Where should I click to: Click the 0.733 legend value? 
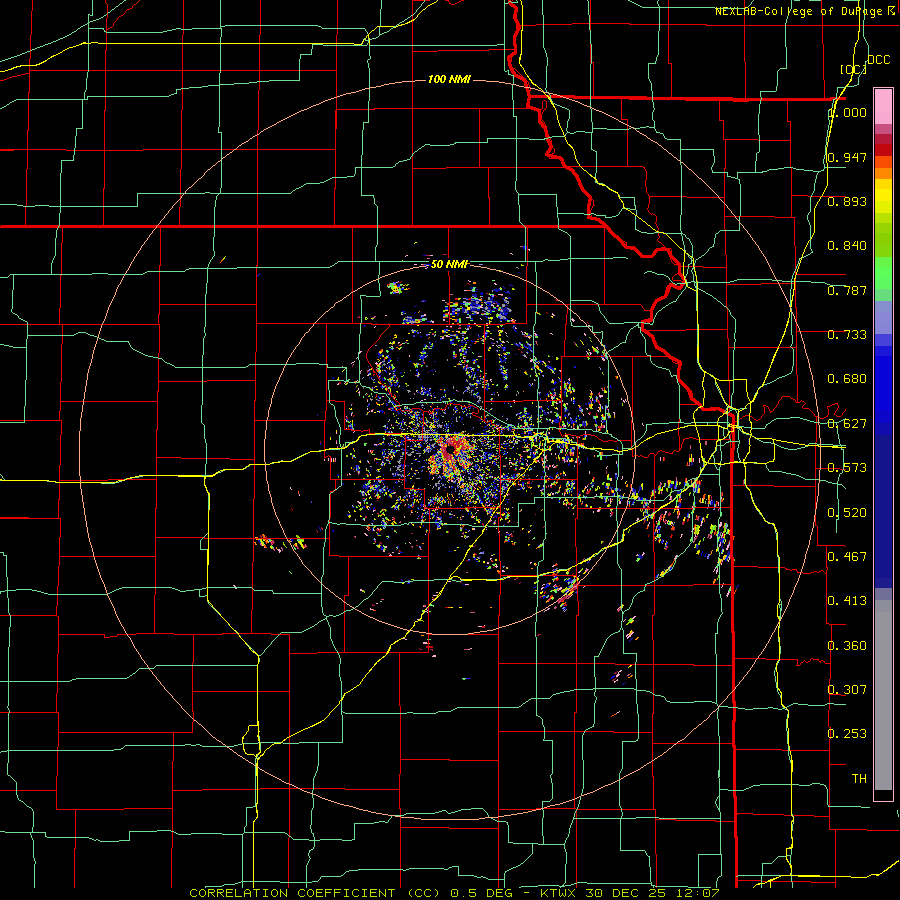[847, 335]
